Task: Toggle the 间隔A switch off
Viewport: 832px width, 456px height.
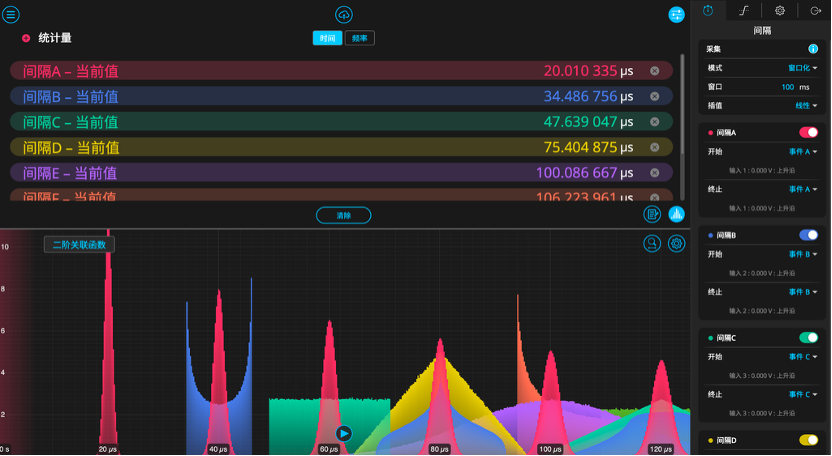Action: 808,132
